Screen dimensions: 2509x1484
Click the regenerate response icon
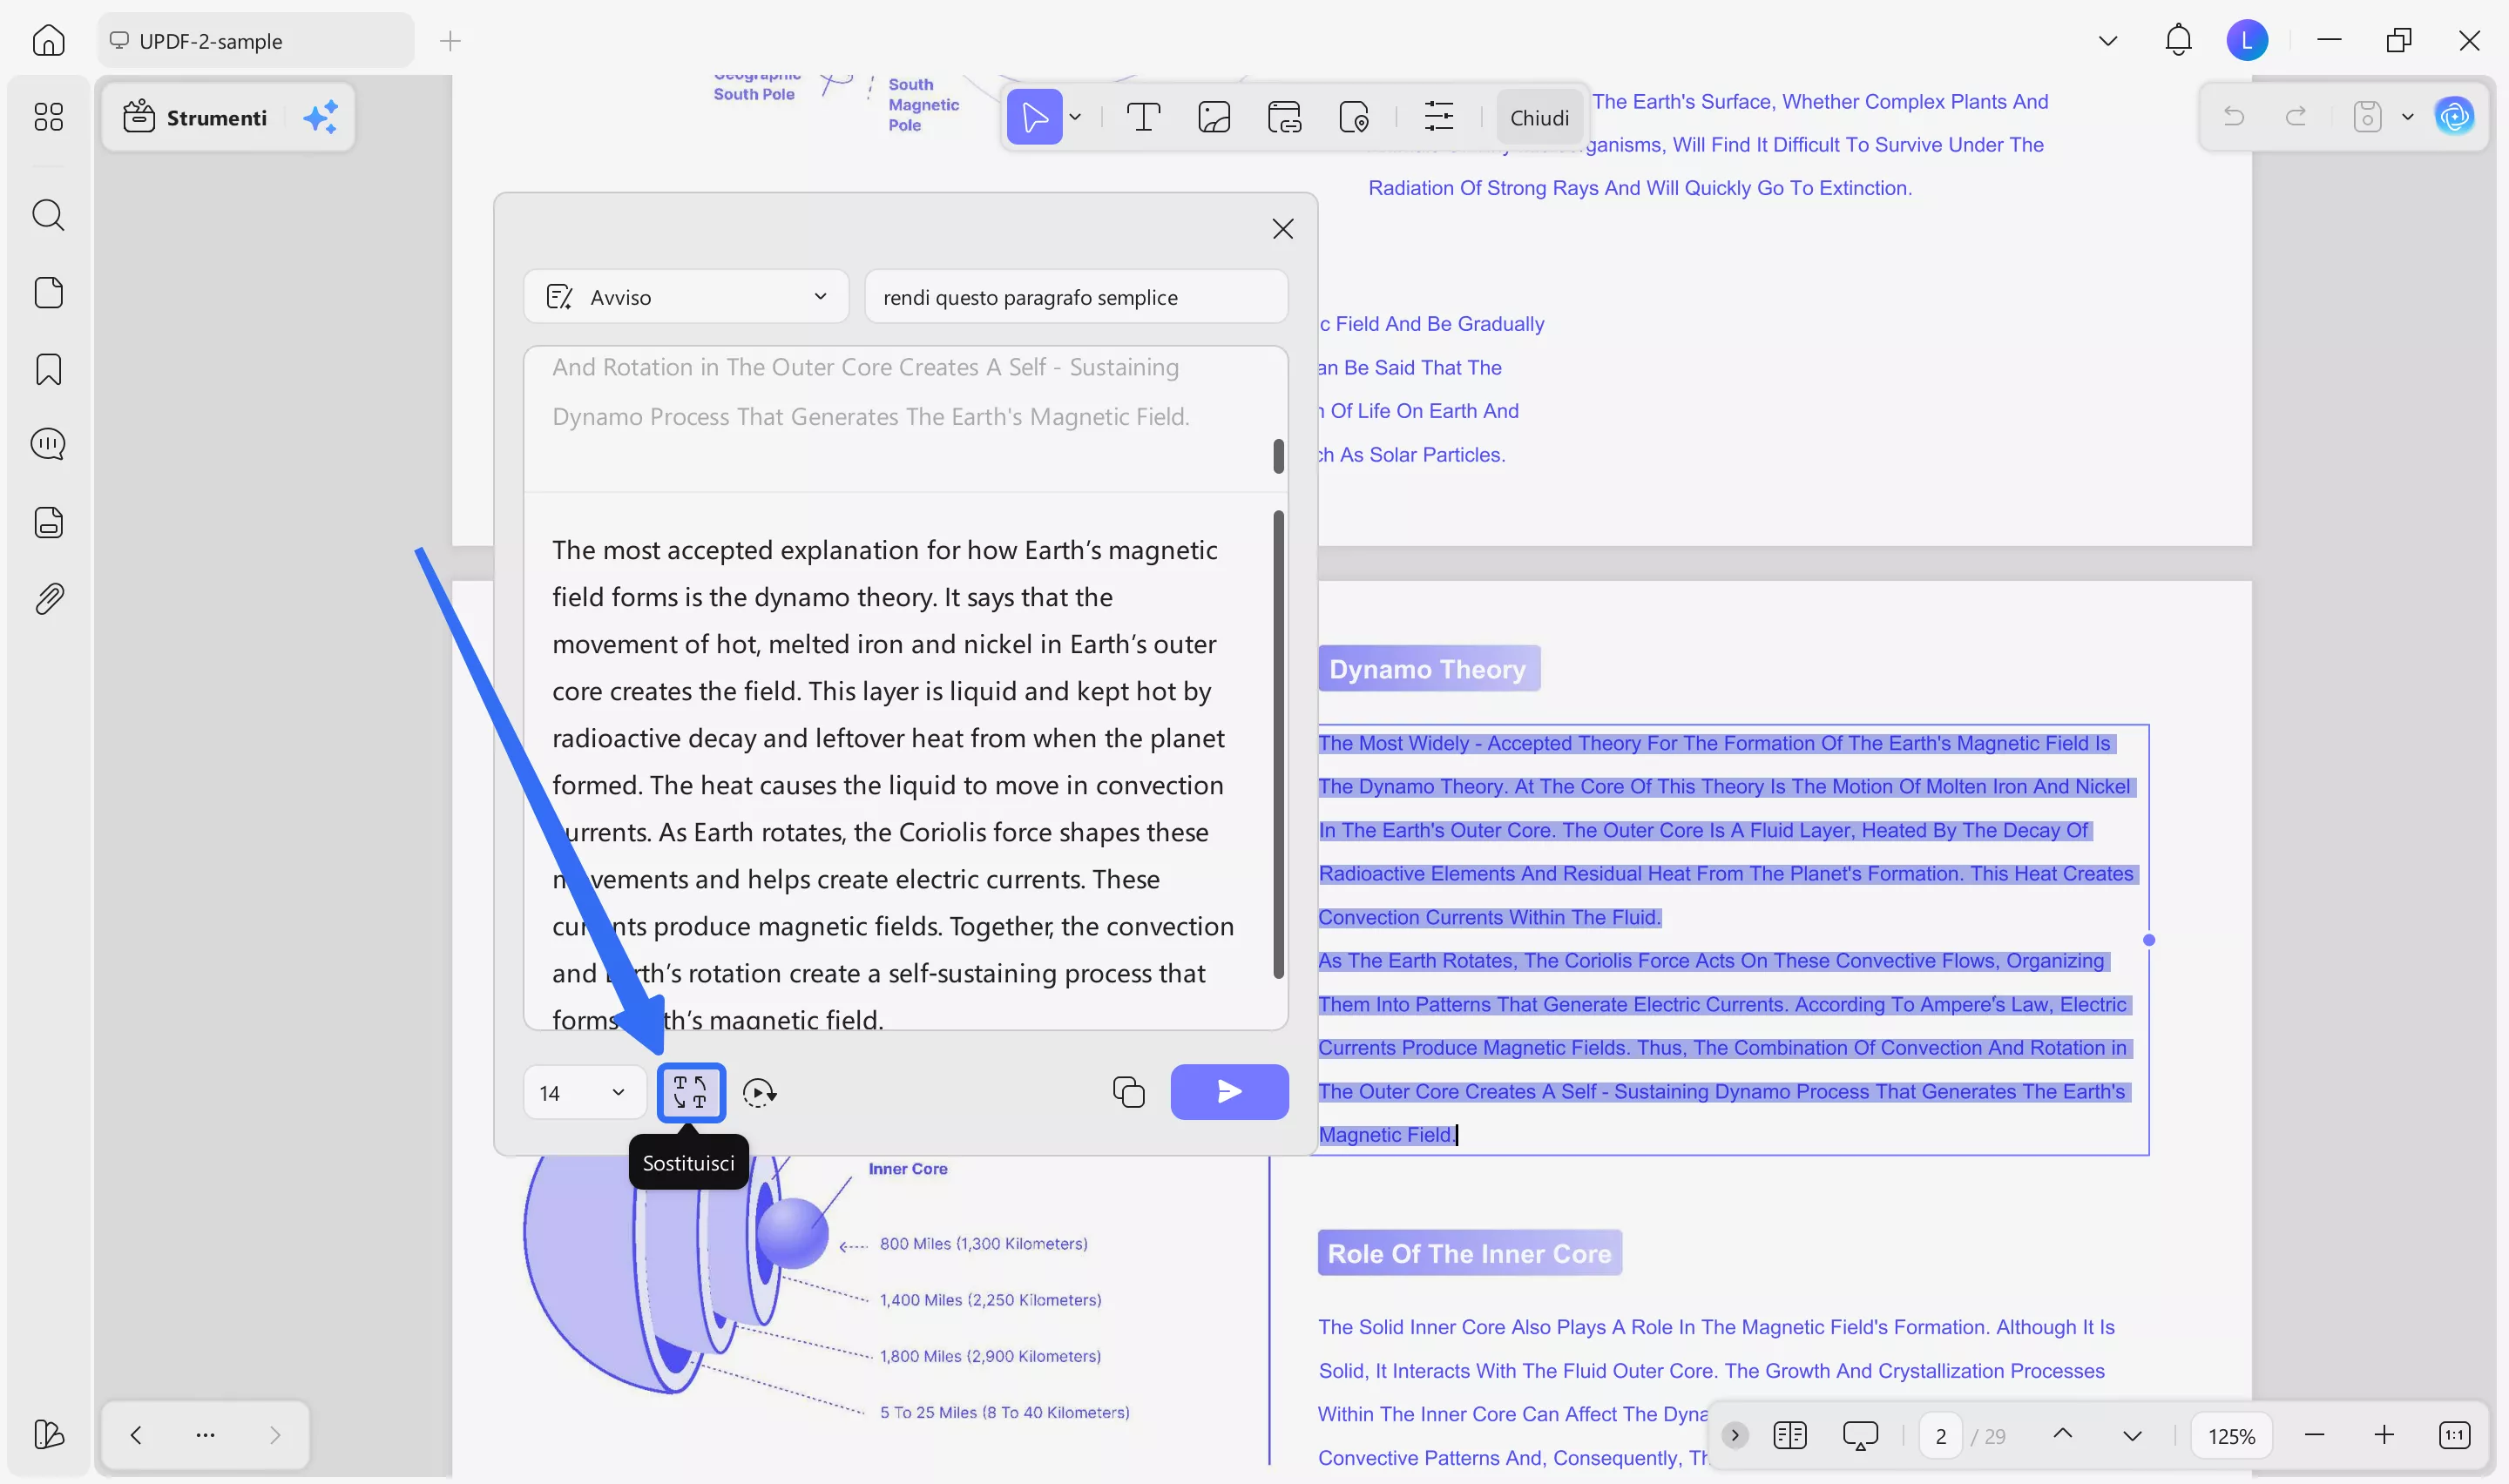(760, 1092)
